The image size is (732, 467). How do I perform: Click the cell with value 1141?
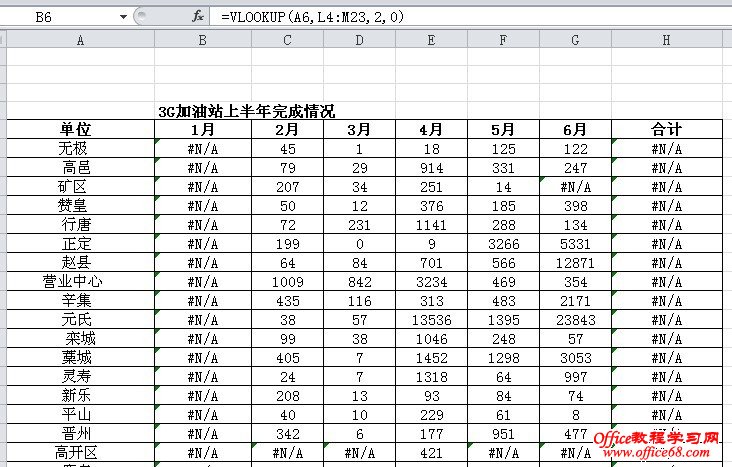431,225
